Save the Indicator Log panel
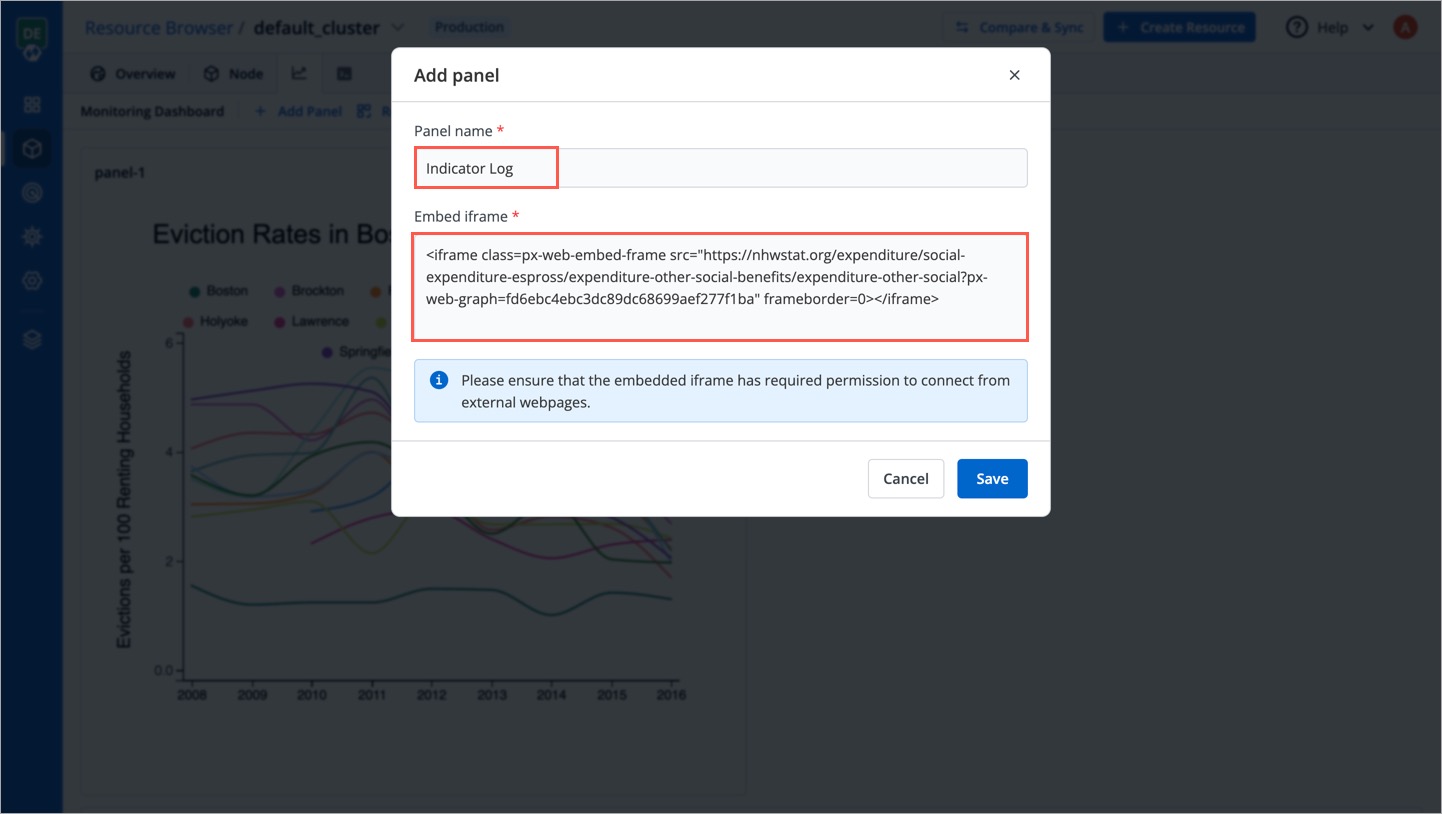Image resolution: width=1442 pixels, height=814 pixels. 992,478
